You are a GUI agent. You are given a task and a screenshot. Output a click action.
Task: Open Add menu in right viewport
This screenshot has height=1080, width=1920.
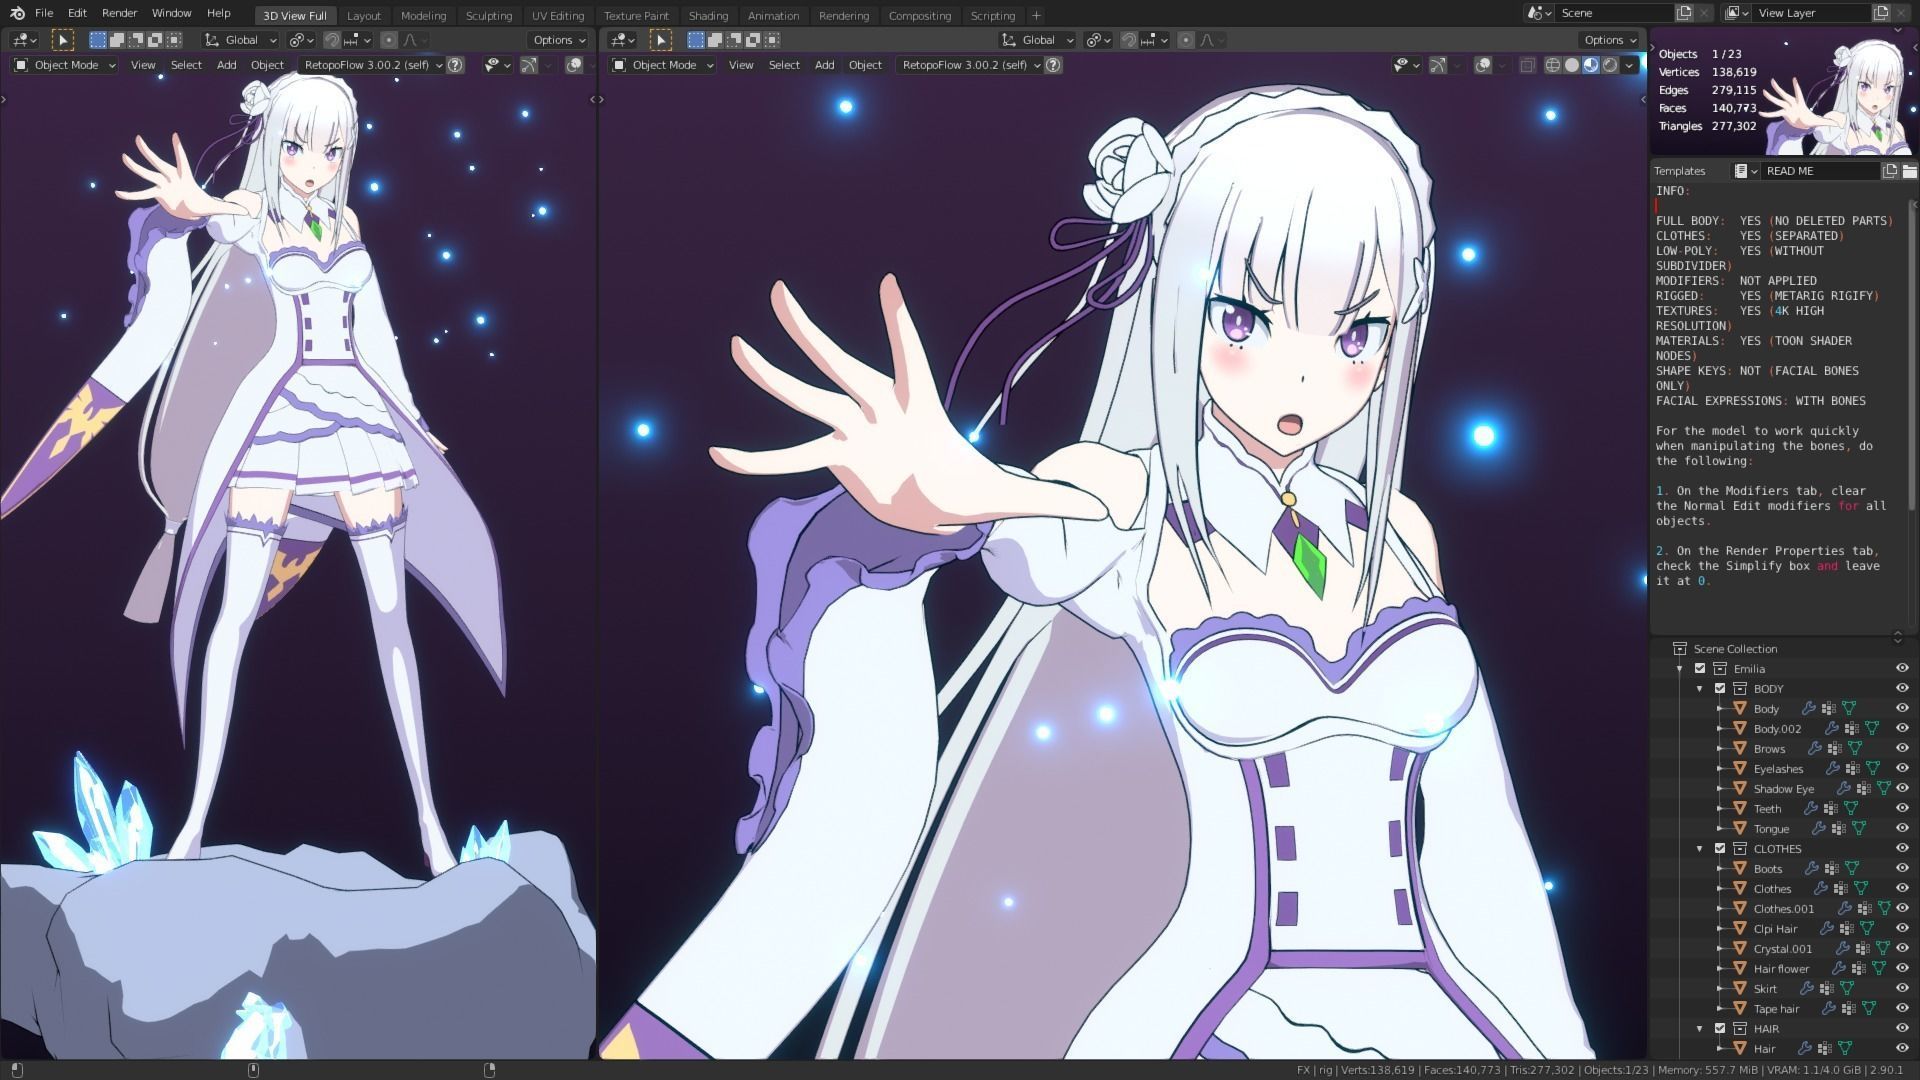tap(824, 65)
